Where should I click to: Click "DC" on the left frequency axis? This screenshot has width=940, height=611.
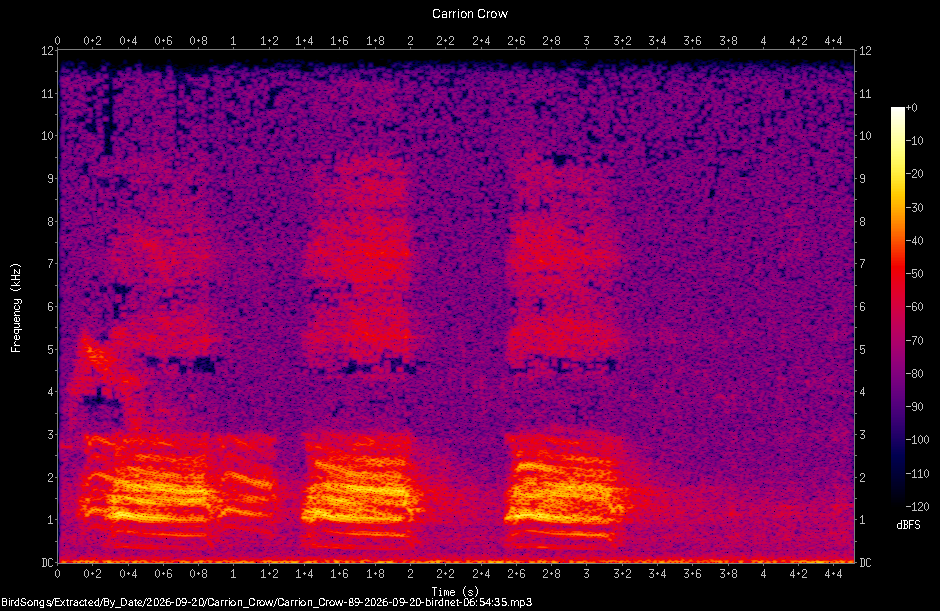click(47, 562)
